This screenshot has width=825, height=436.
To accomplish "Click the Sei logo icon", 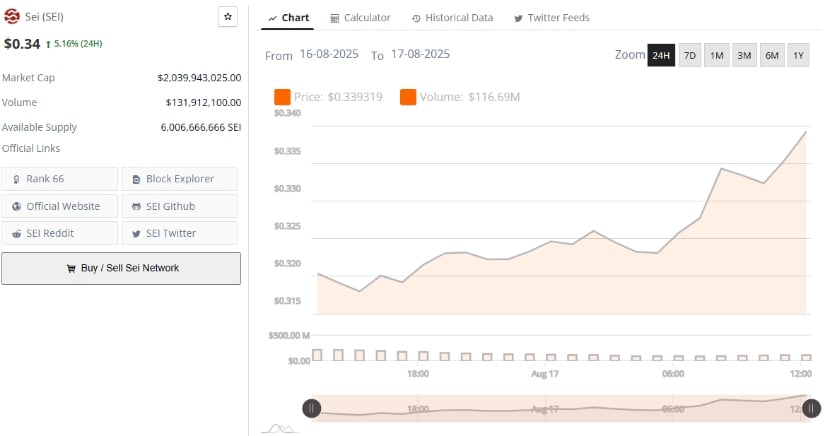I will tap(12, 17).
